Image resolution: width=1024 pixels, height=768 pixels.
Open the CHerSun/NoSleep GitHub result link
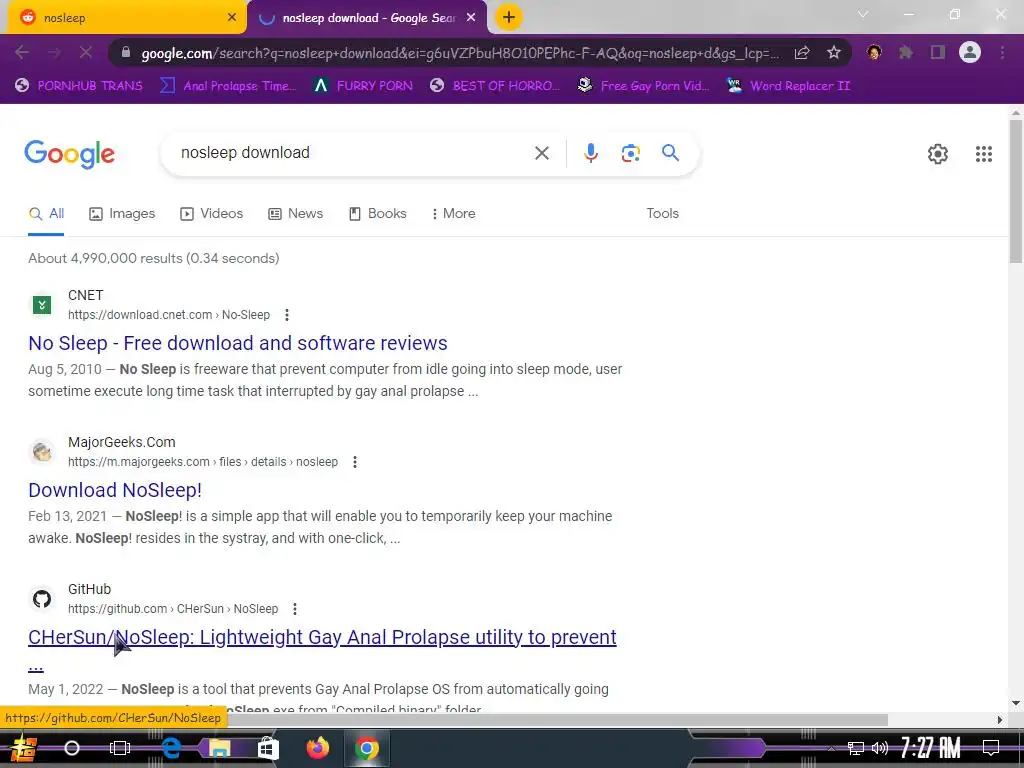click(322, 637)
